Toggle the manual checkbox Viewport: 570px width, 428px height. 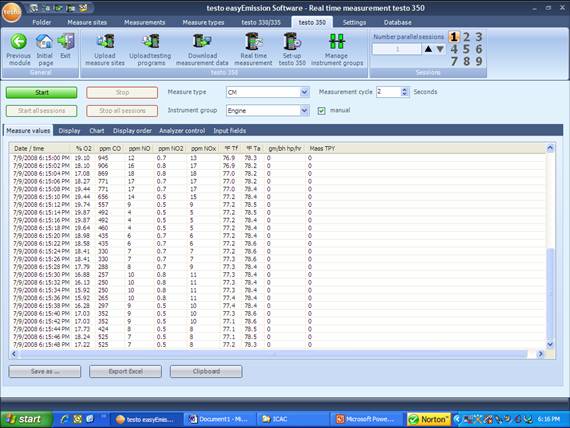click(x=321, y=111)
